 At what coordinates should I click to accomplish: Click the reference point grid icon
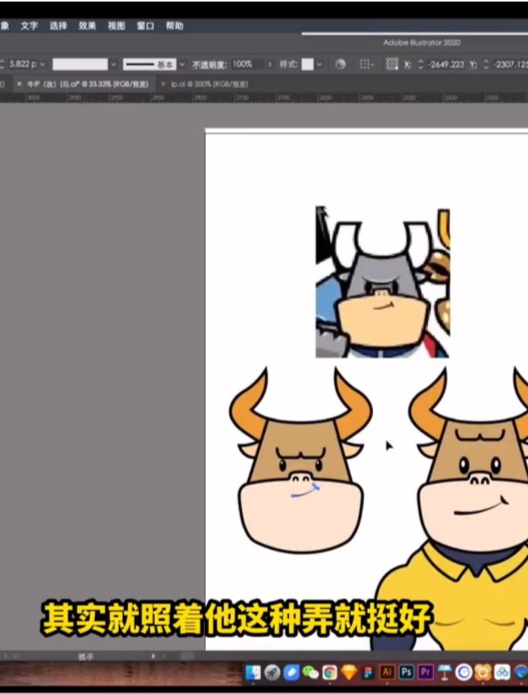click(392, 65)
